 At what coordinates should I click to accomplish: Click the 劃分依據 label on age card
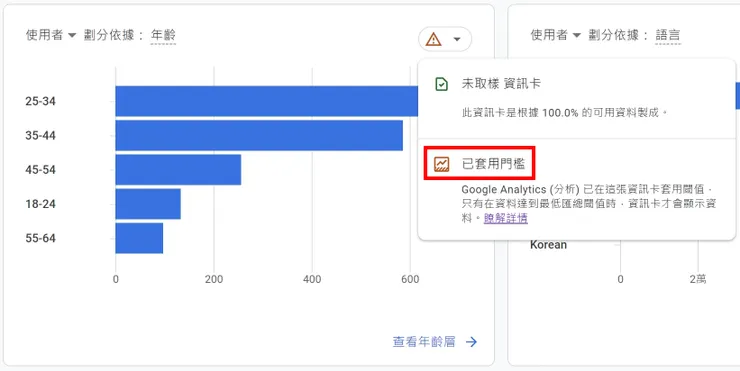click(x=115, y=35)
